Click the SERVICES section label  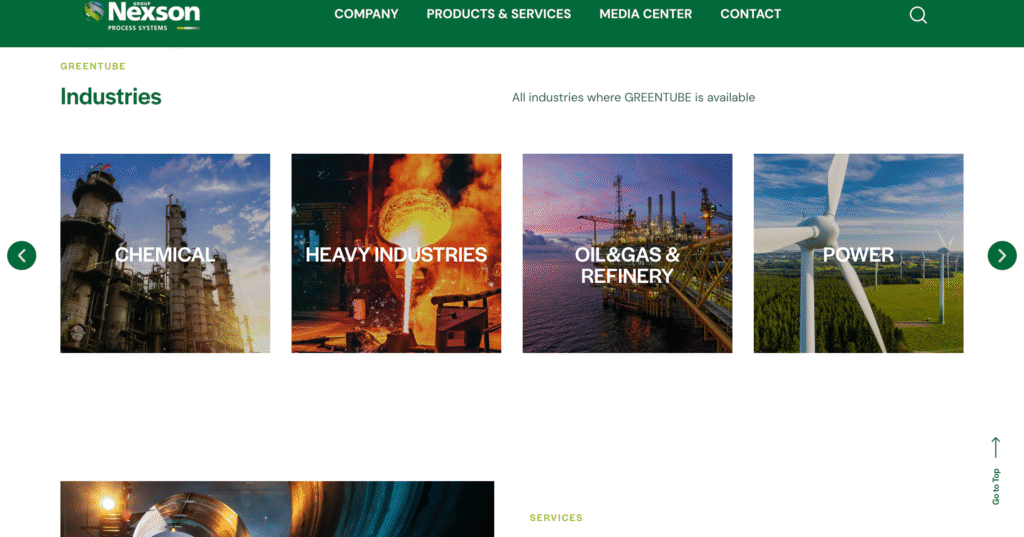(556, 518)
